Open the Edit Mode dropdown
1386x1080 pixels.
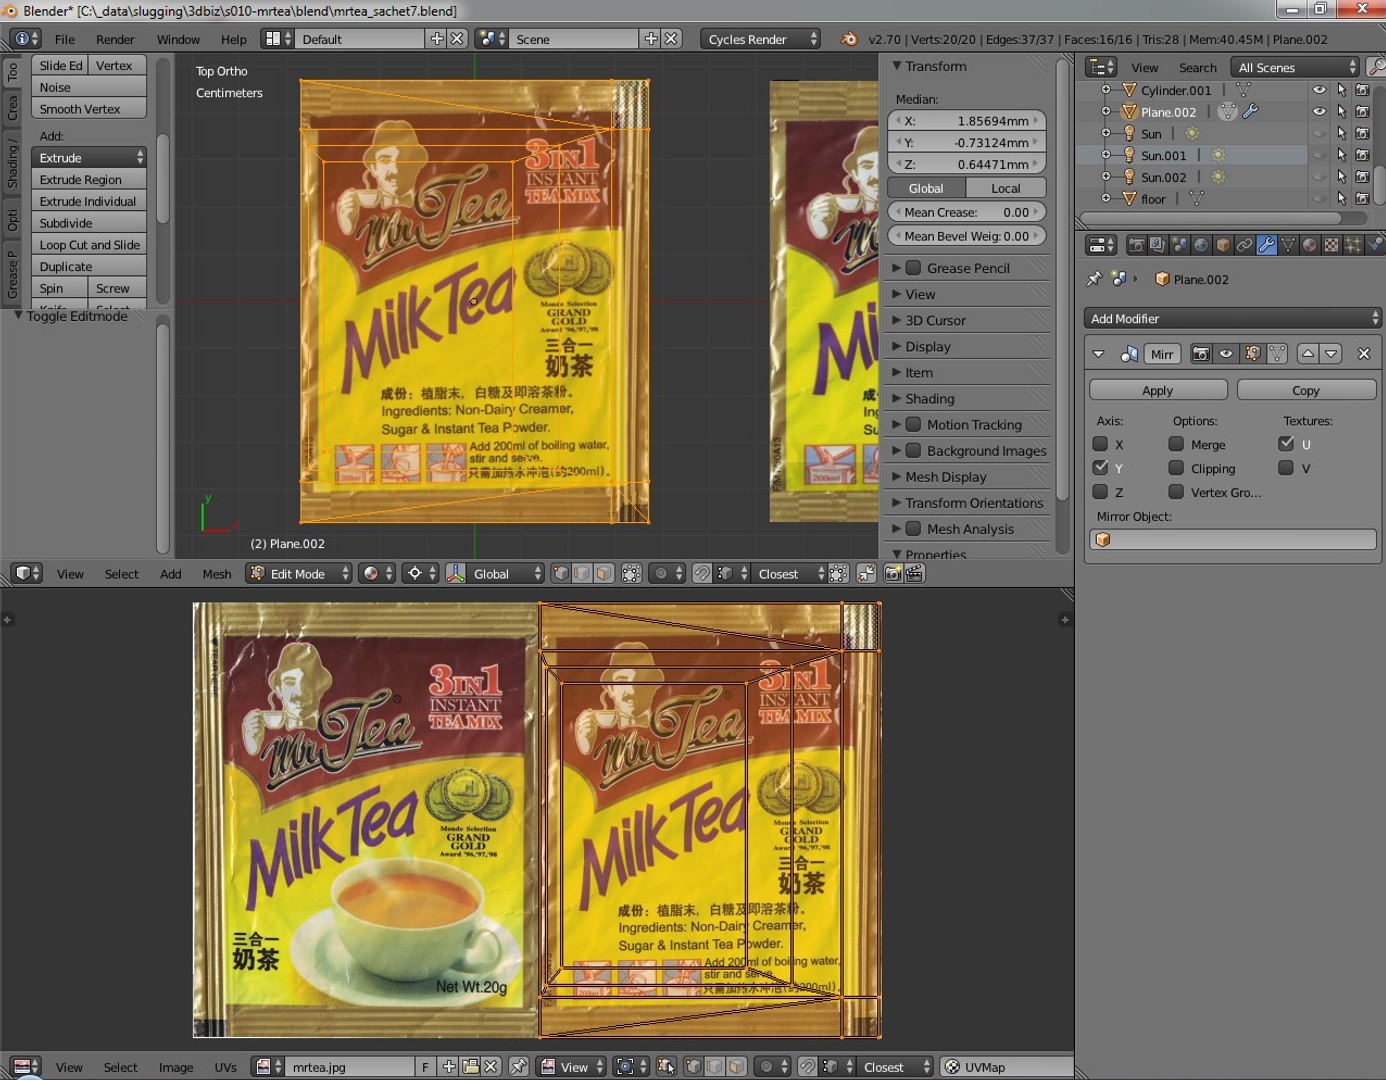(299, 573)
